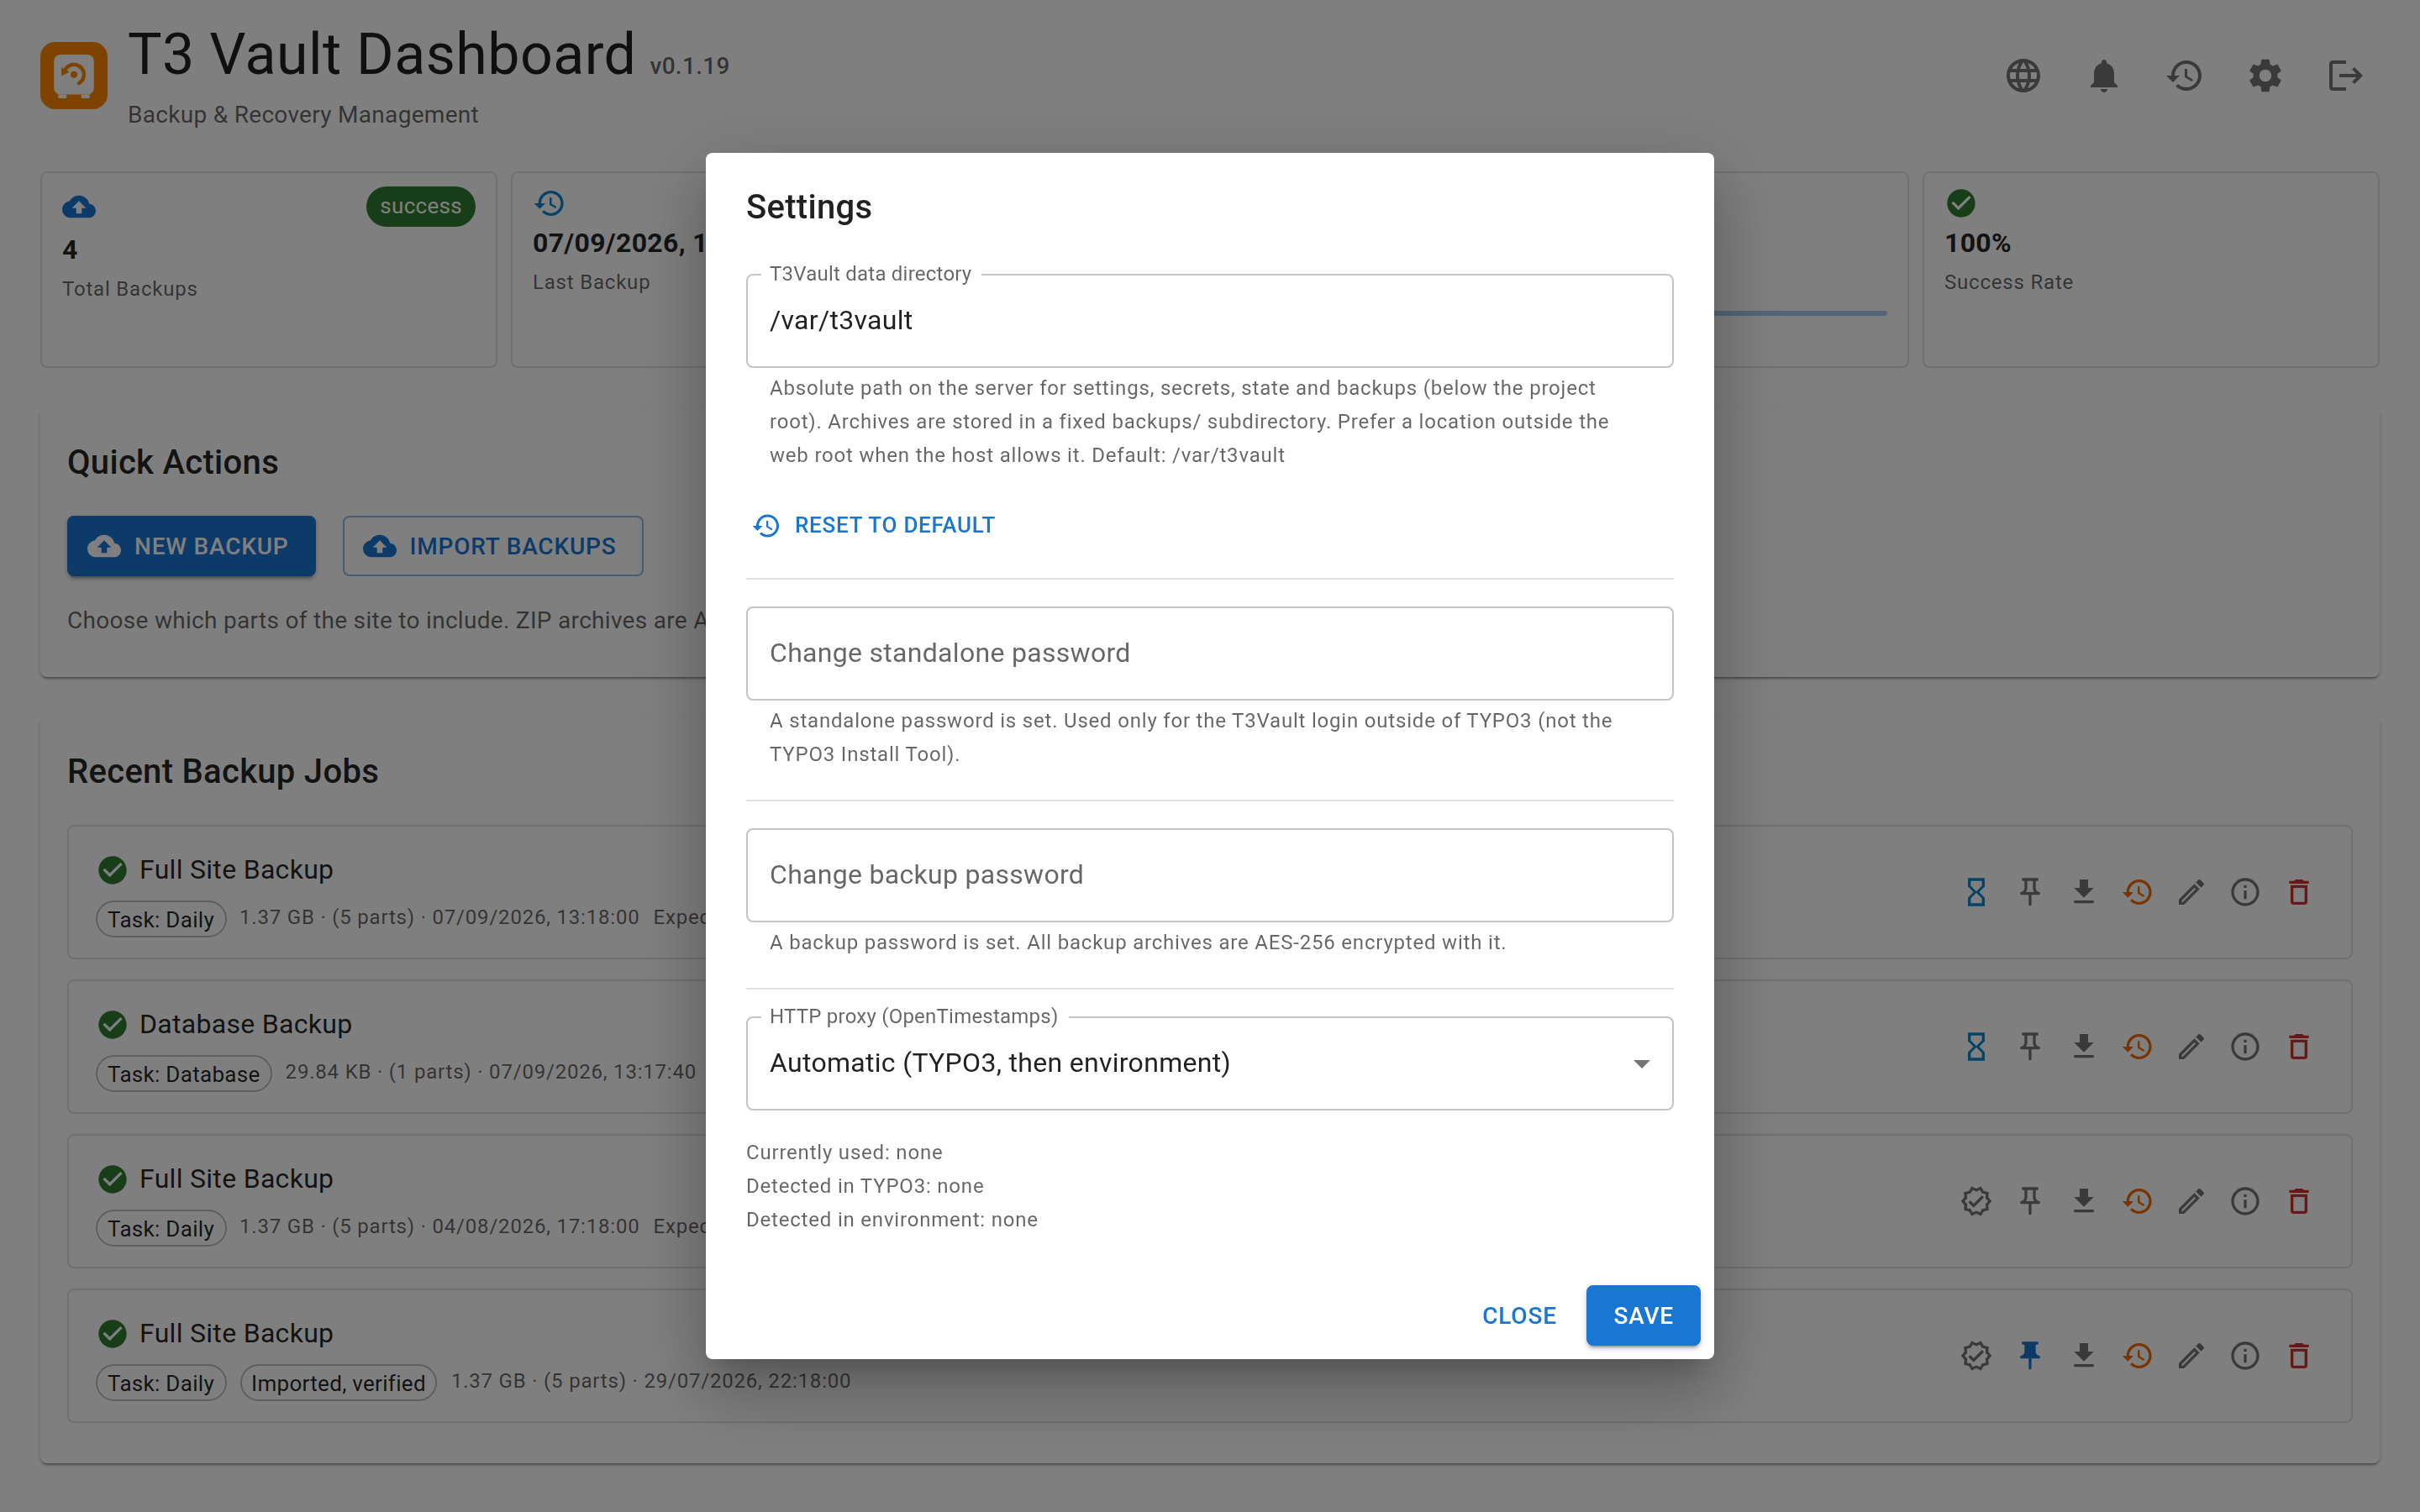Viewport: 2420px width, 1512px height.
Task: Click T3 Vault orange logo icon
Action: tap(74, 75)
